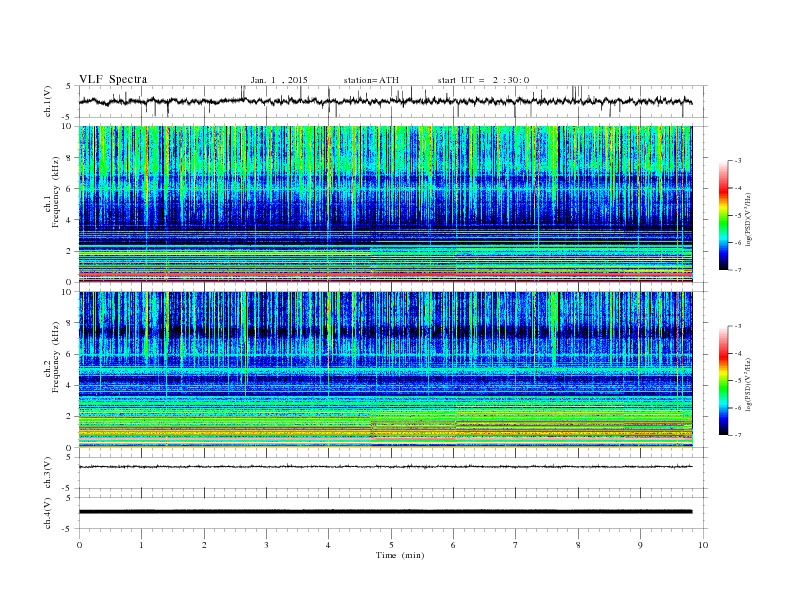Screen dimensions: 792x612
Task: Click the 9 minute tick label
Action: coord(640,545)
